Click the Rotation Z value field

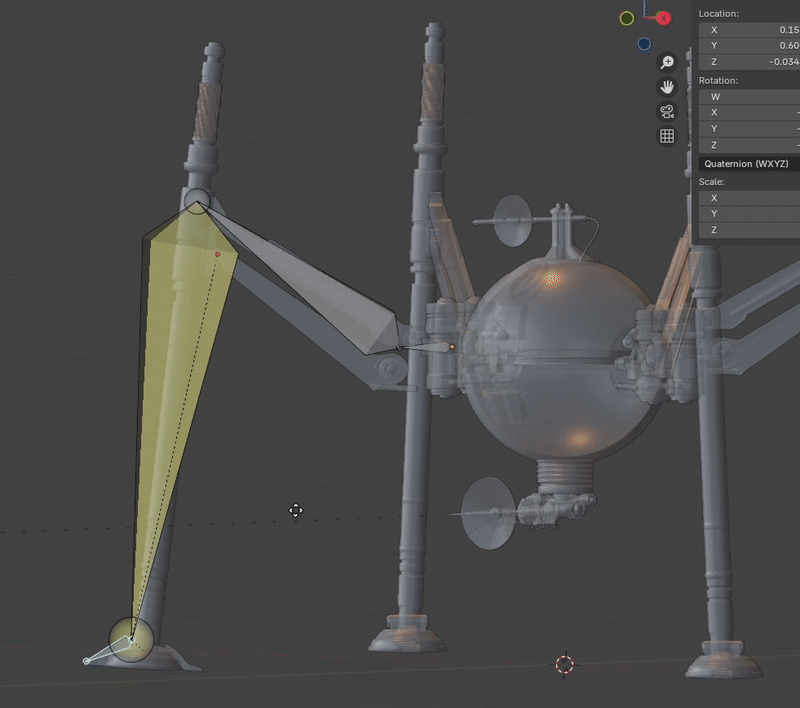click(749, 145)
